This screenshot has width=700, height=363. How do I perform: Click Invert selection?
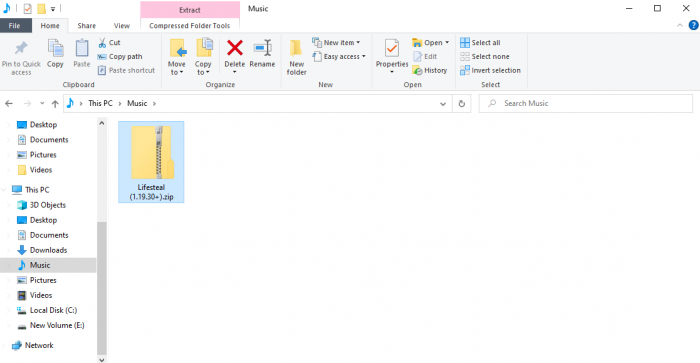pyautogui.click(x=490, y=71)
